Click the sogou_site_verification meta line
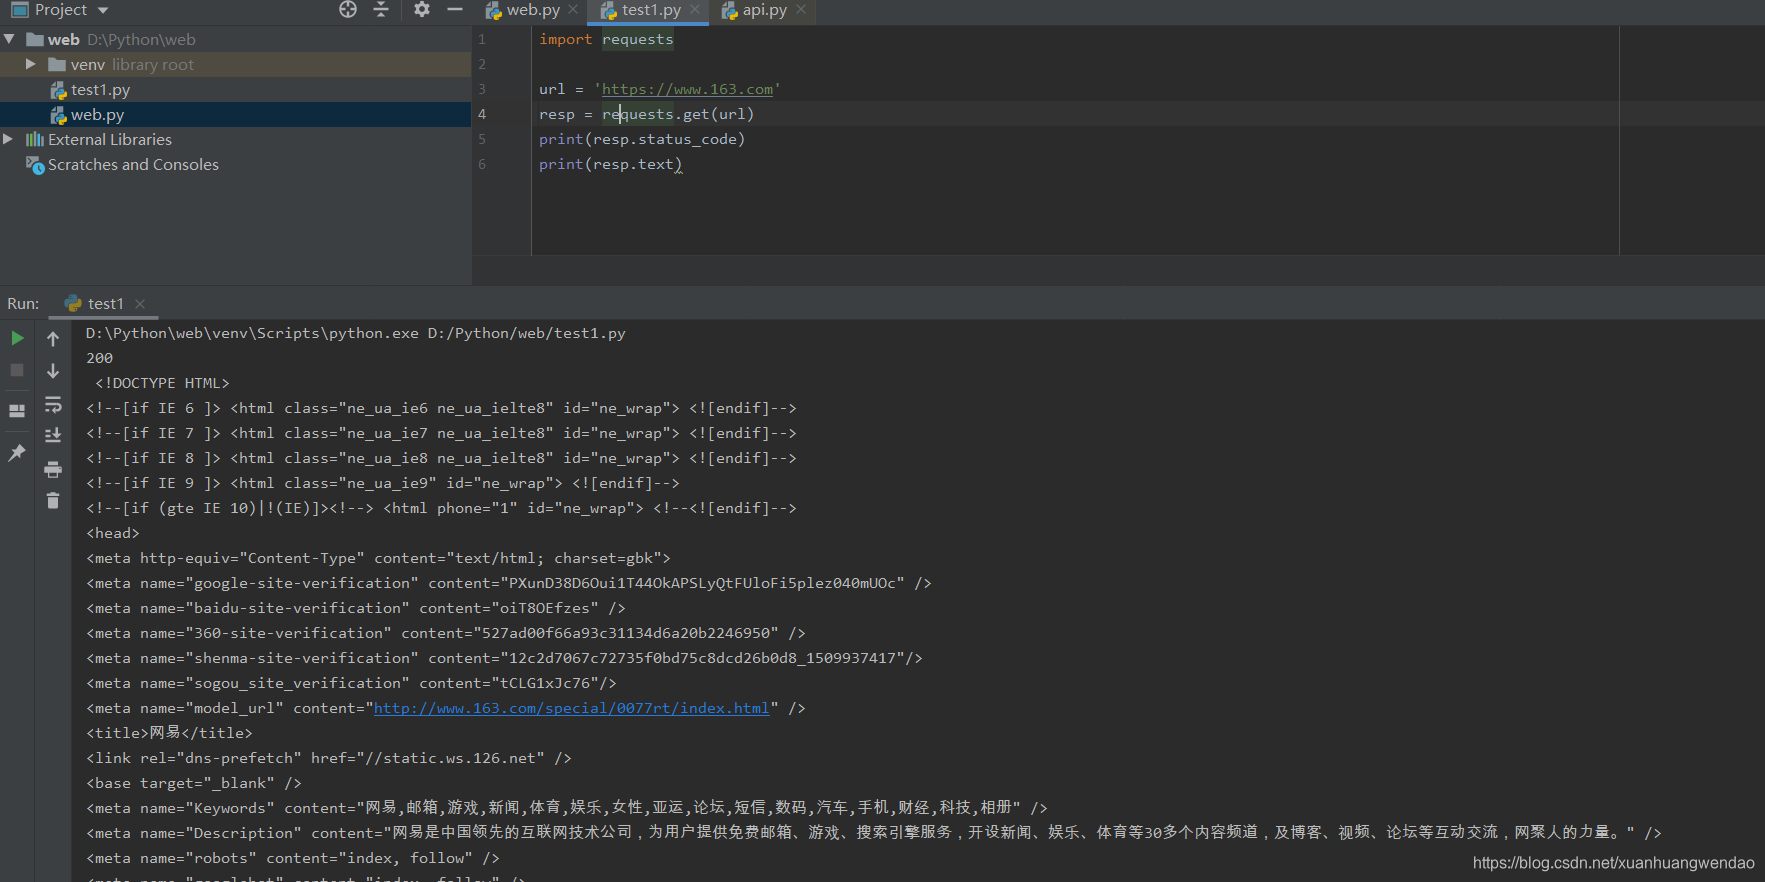The width and height of the screenshot is (1765, 882). [351, 683]
